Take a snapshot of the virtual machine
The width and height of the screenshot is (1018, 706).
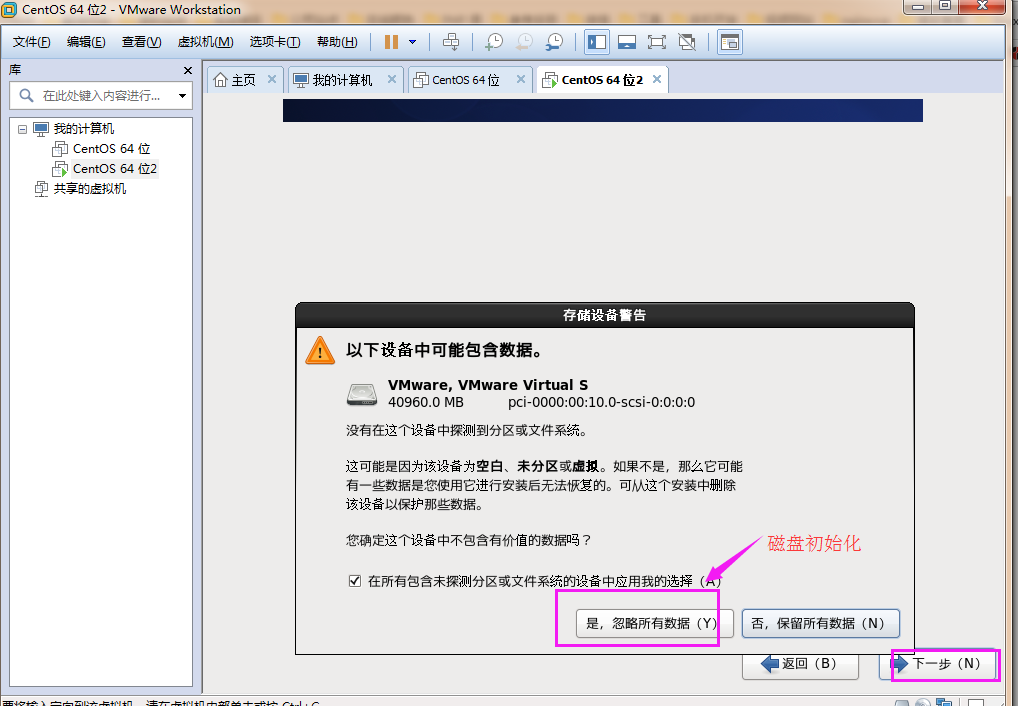point(494,42)
